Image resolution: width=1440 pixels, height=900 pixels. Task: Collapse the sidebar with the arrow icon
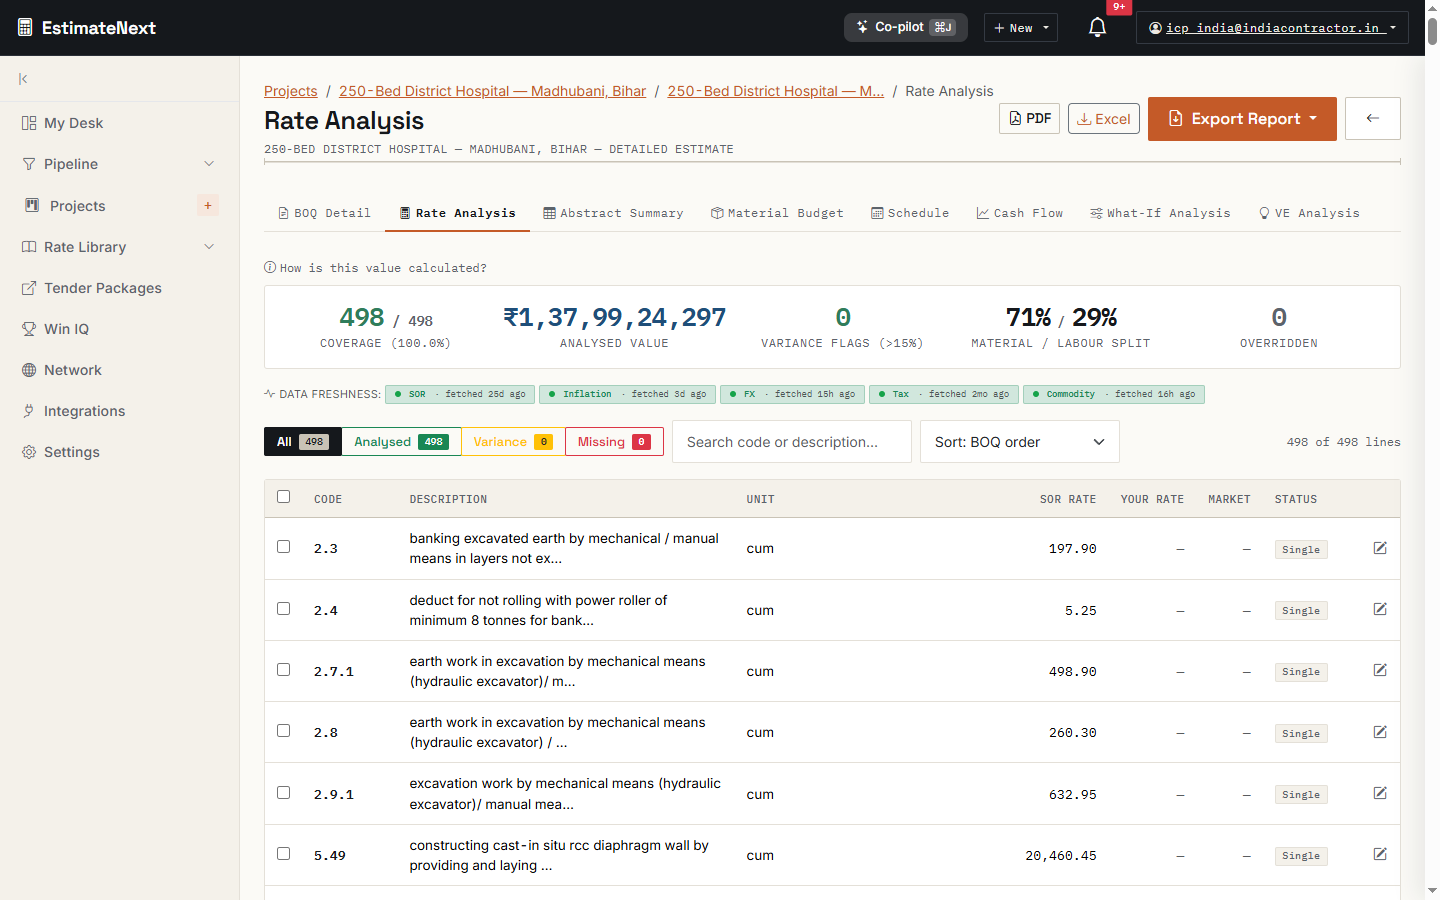(23, 79)
